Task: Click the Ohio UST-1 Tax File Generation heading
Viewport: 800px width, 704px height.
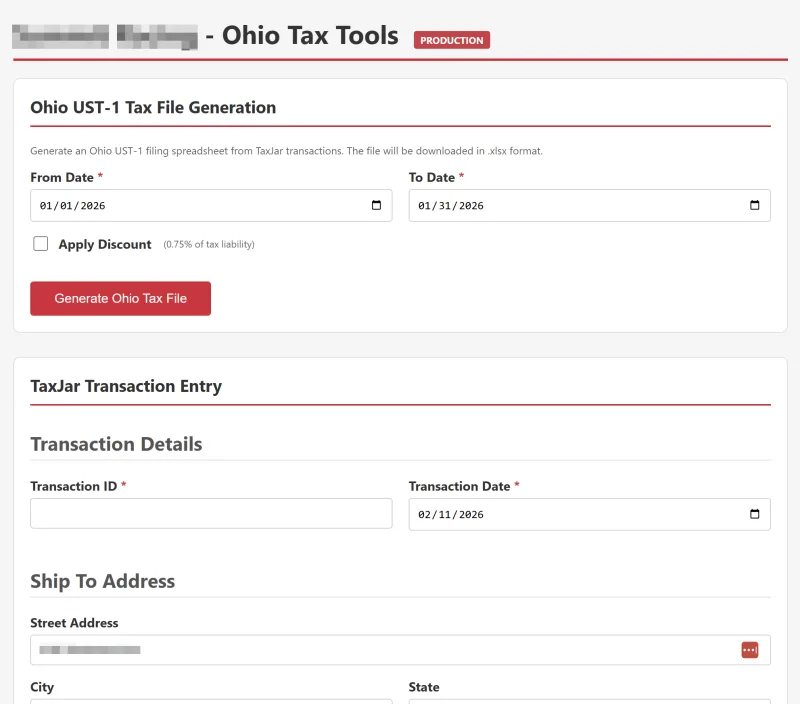Action: point(153,107)
